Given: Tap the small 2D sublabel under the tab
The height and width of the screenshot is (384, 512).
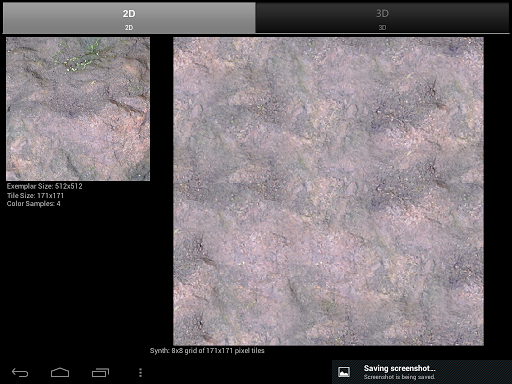Looking at the screenshot, I should [129, 28].
